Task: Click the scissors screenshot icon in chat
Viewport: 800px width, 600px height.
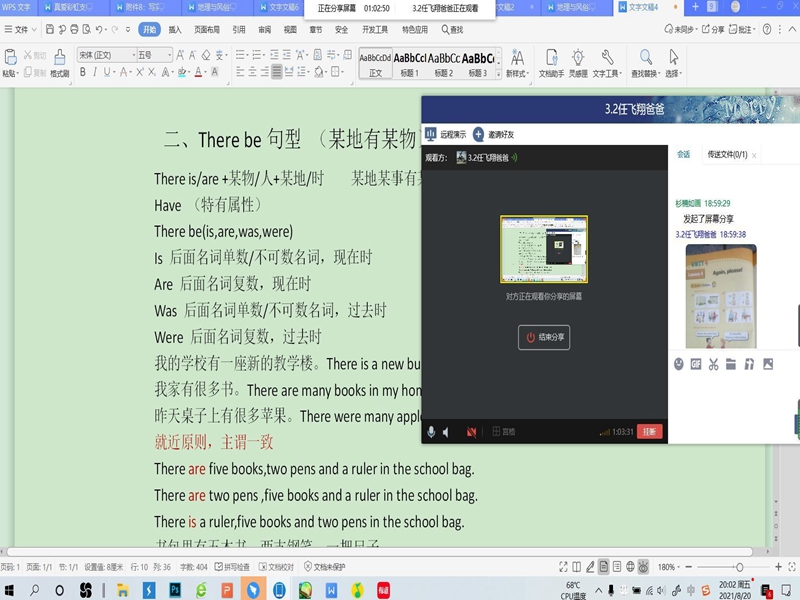Action: (x=713, y=364)
